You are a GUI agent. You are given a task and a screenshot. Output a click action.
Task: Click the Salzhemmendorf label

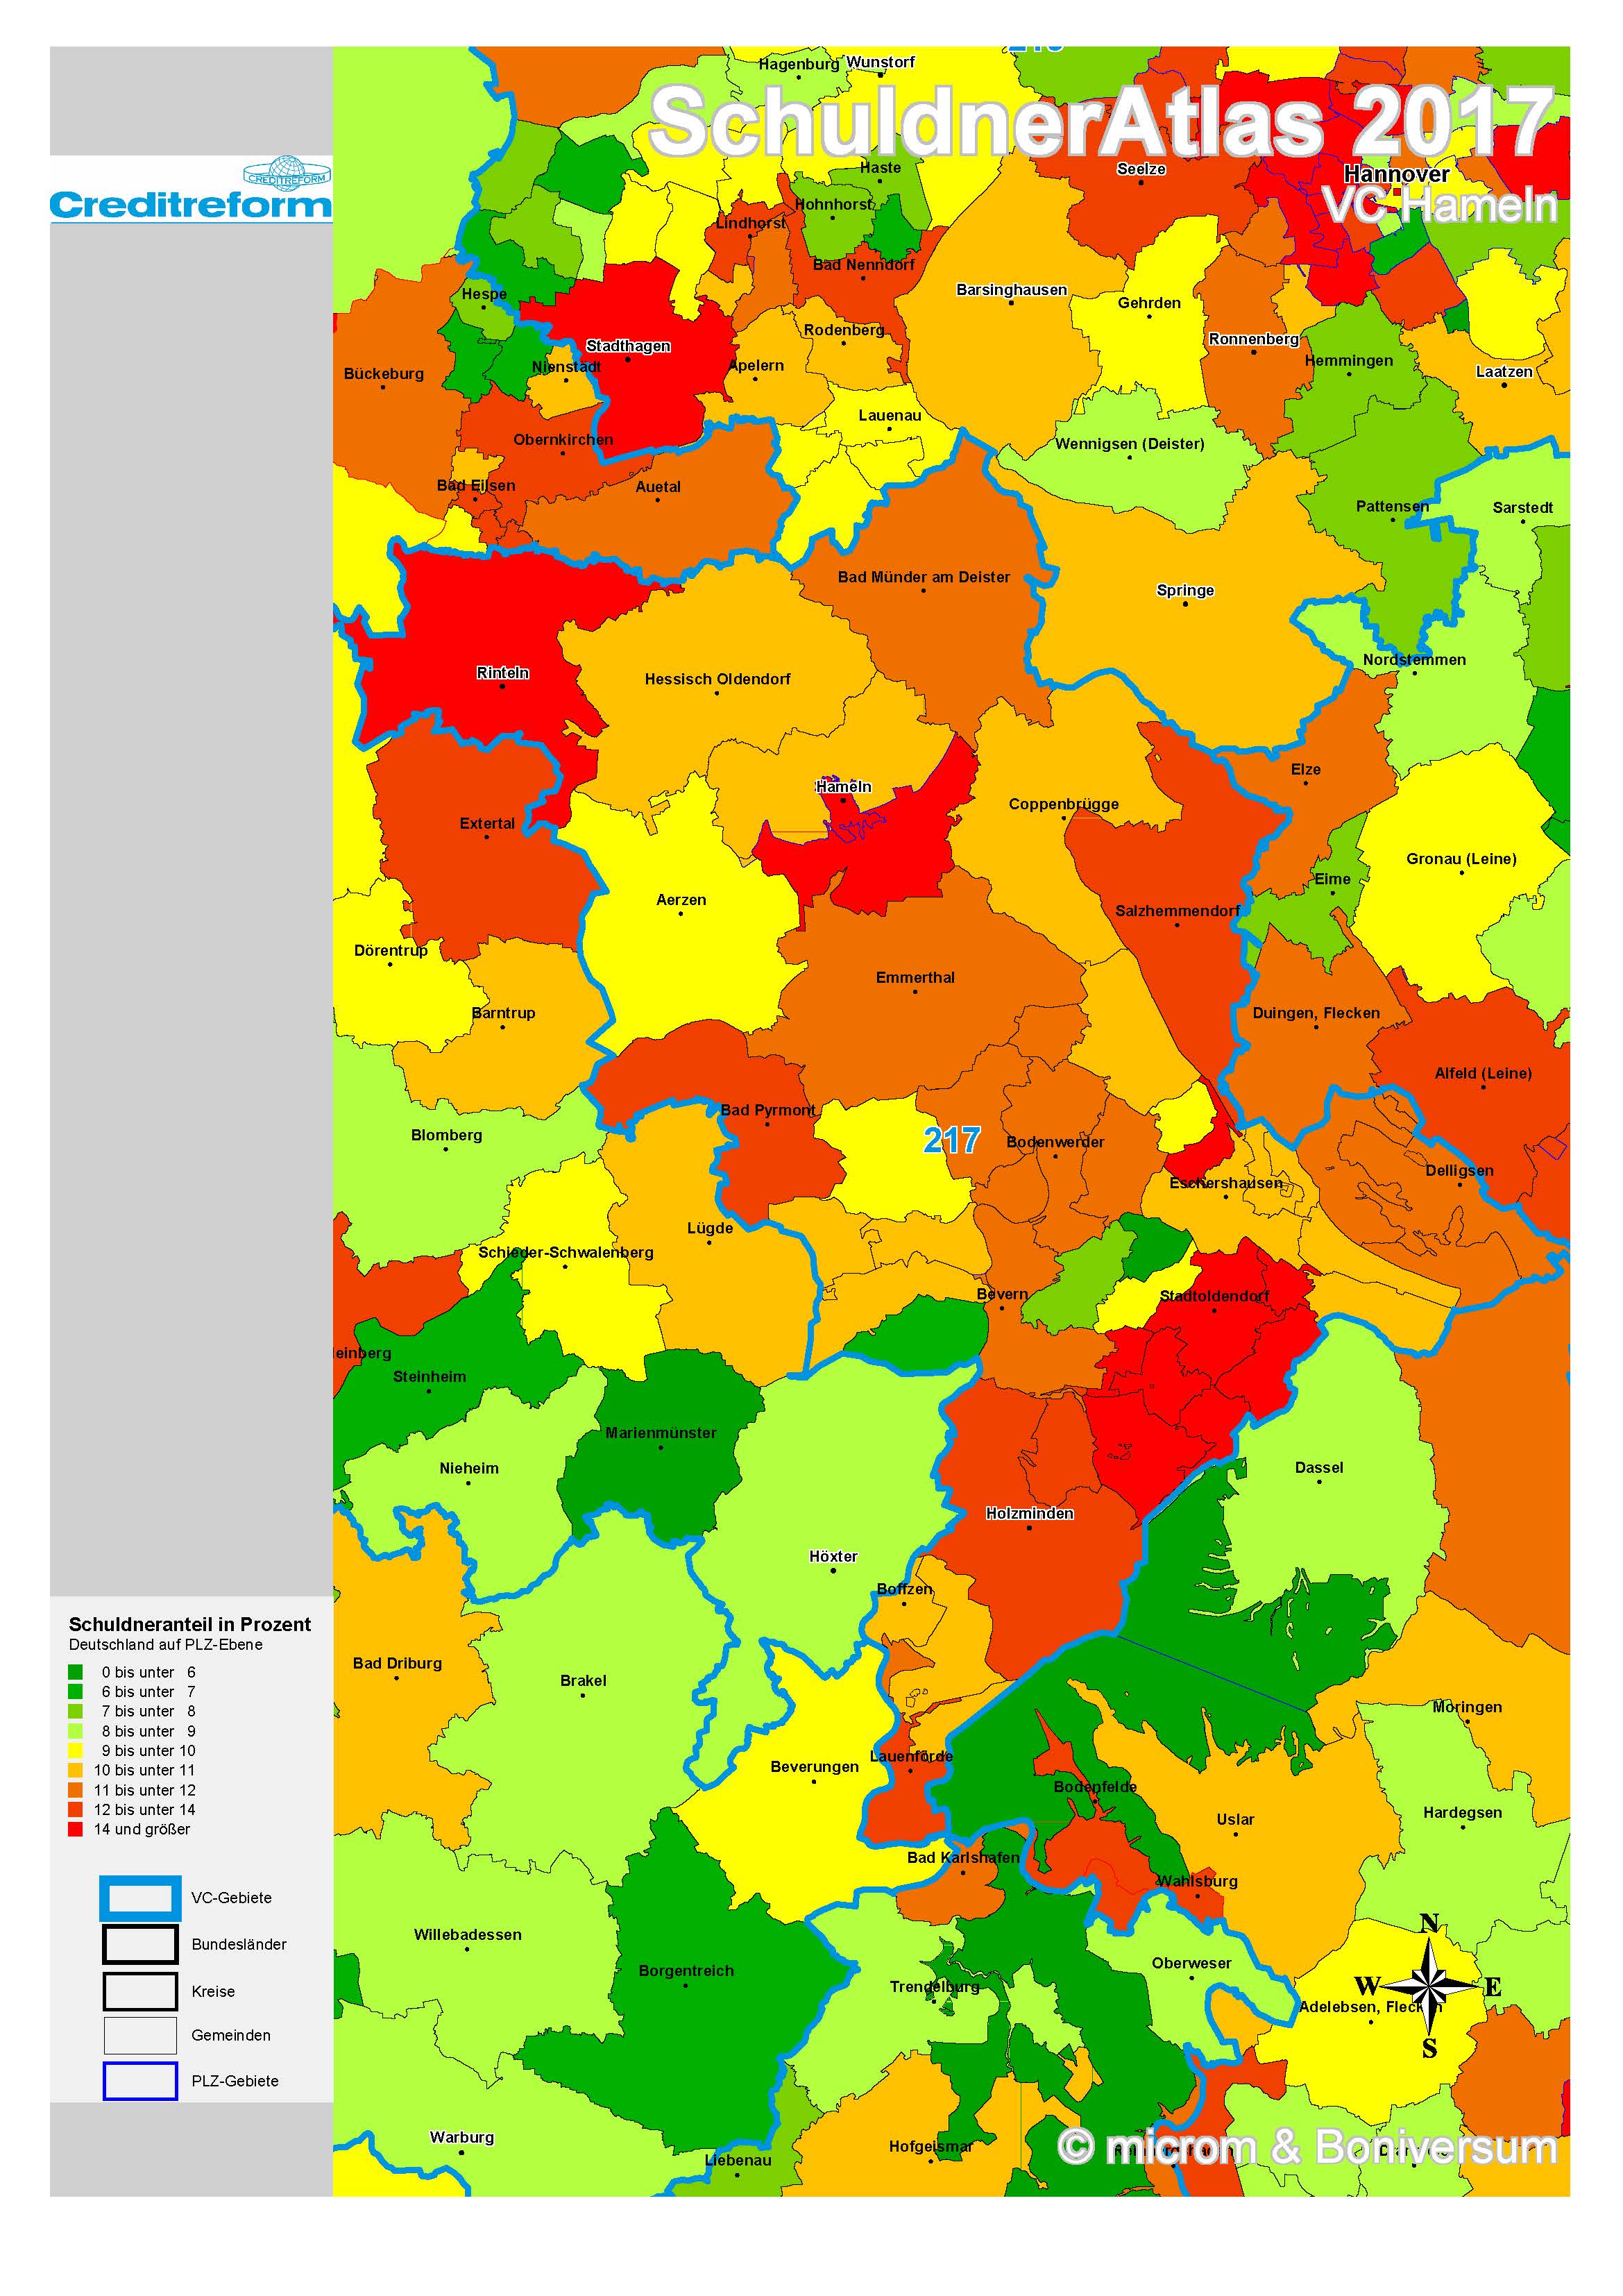tap(1178, 911)
